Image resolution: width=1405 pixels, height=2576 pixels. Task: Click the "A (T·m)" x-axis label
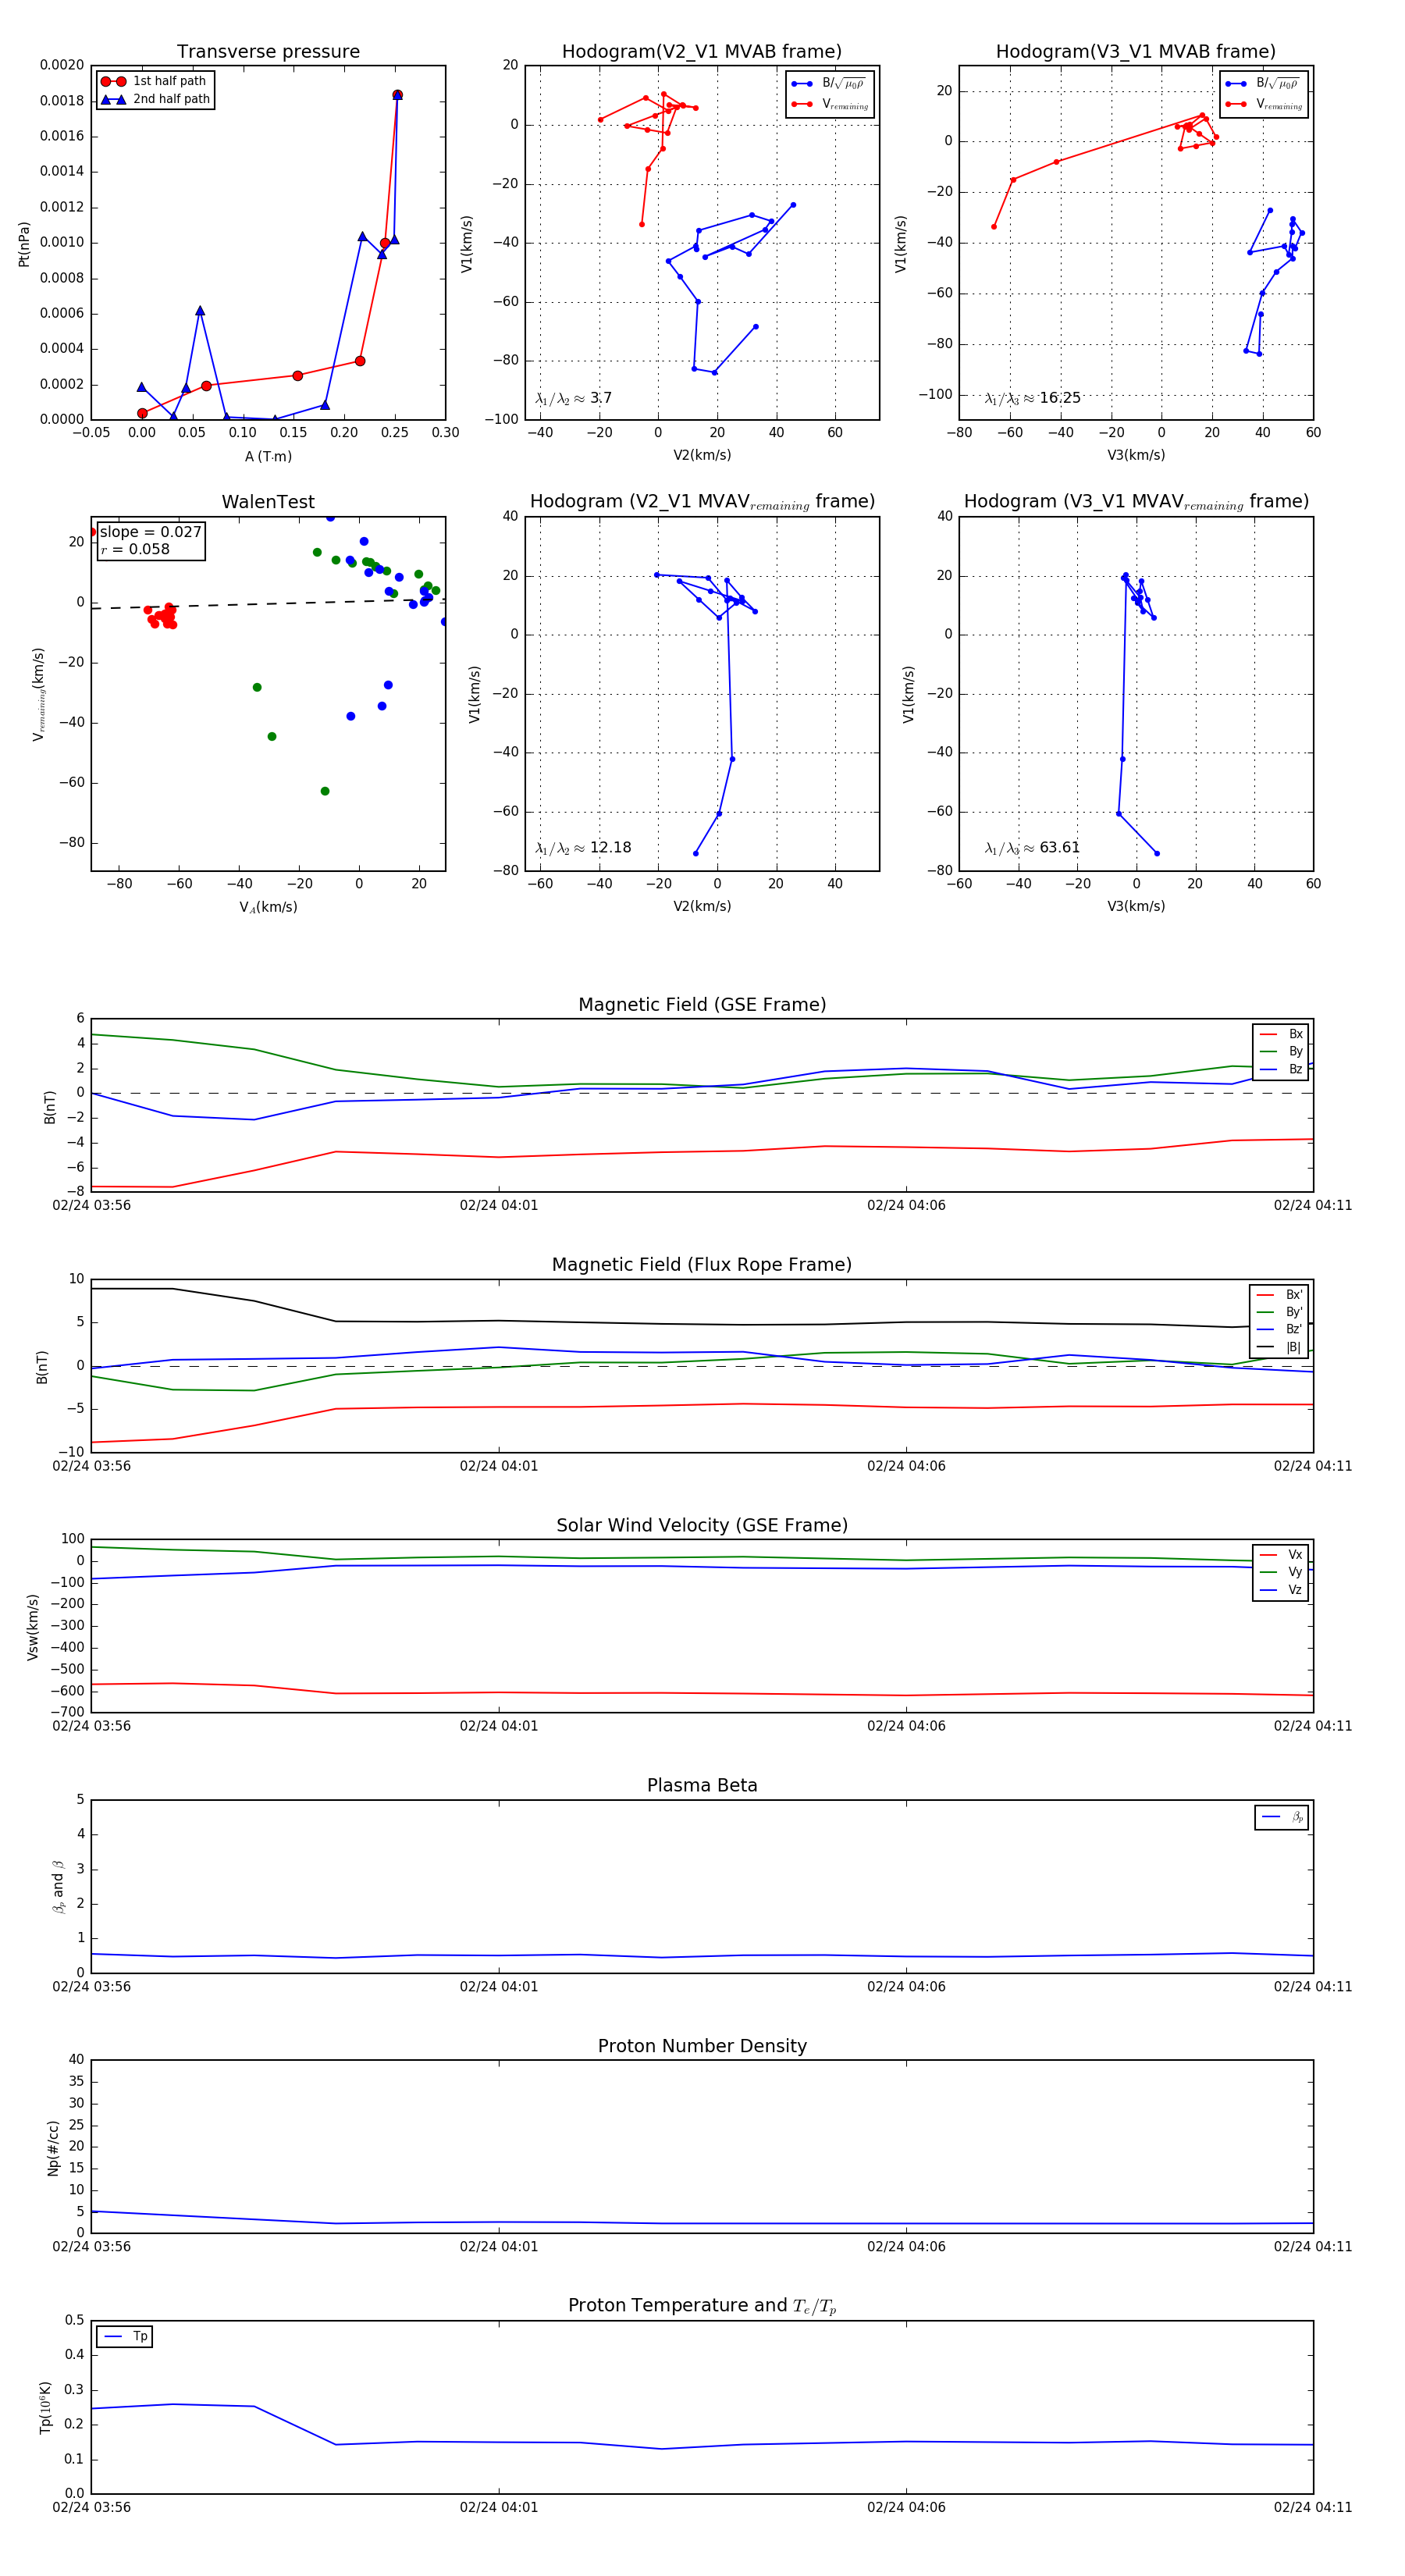[268, 457]
